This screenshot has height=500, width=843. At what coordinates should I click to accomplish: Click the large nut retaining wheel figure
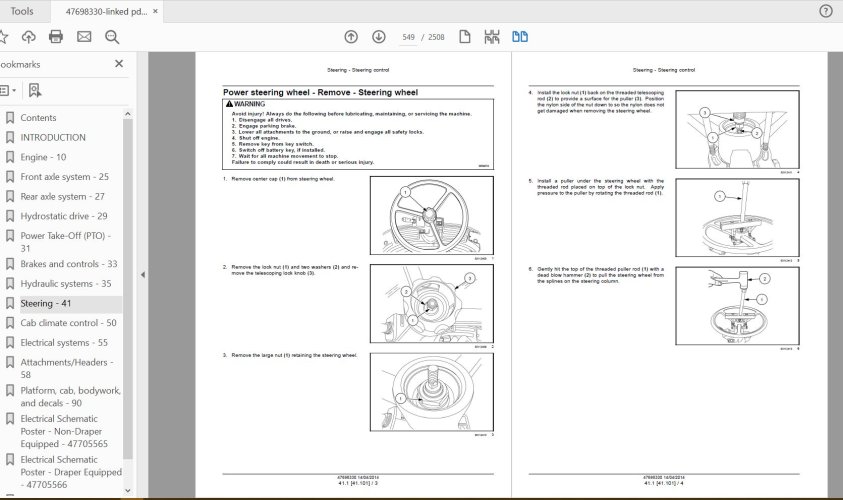(432, 392)
